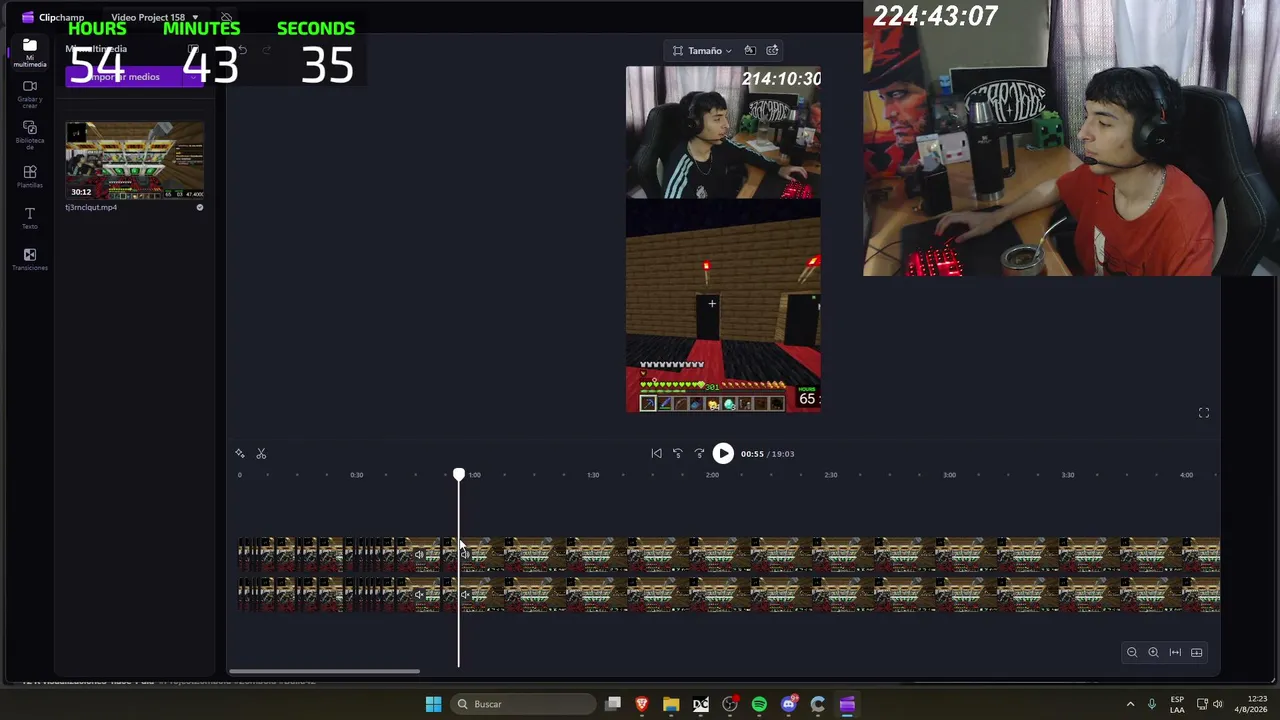1280x720 pixels.
Task: Open Discord from the taskbar
Action: point(788,704)
